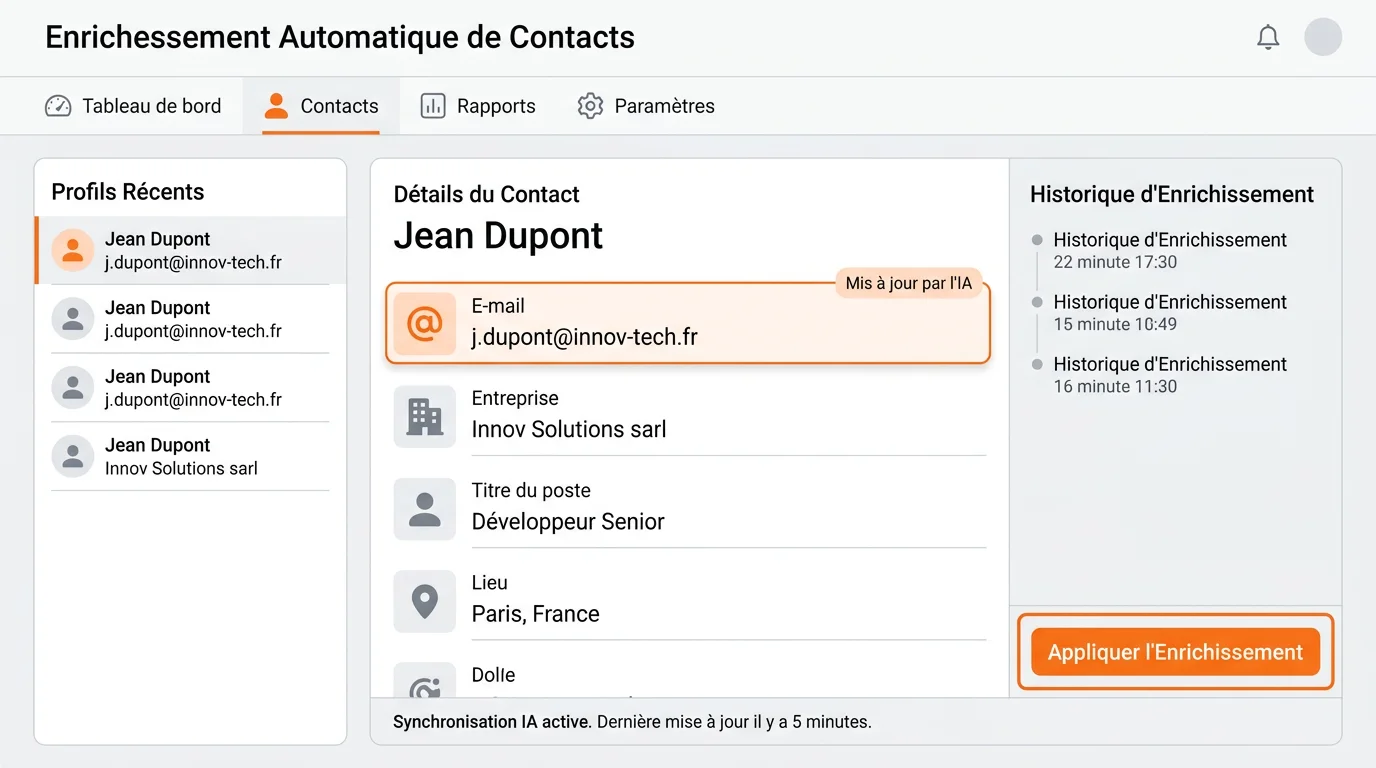Click the Lieu map pin icon
The image size is (1376, 768).
(x=424, y=601)
